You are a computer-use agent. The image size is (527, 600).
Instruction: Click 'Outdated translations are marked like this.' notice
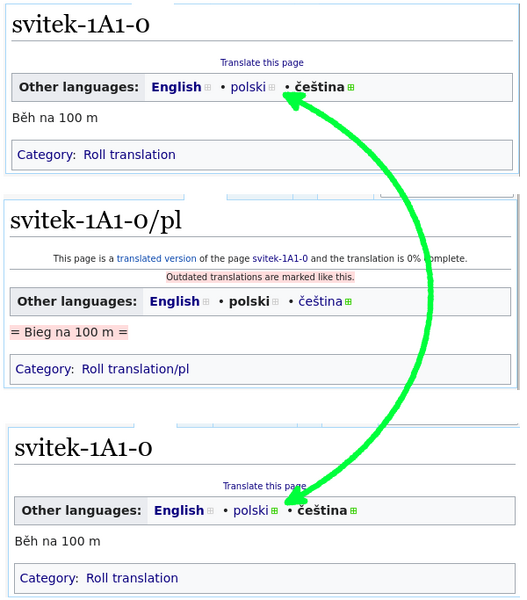point(260,277)
